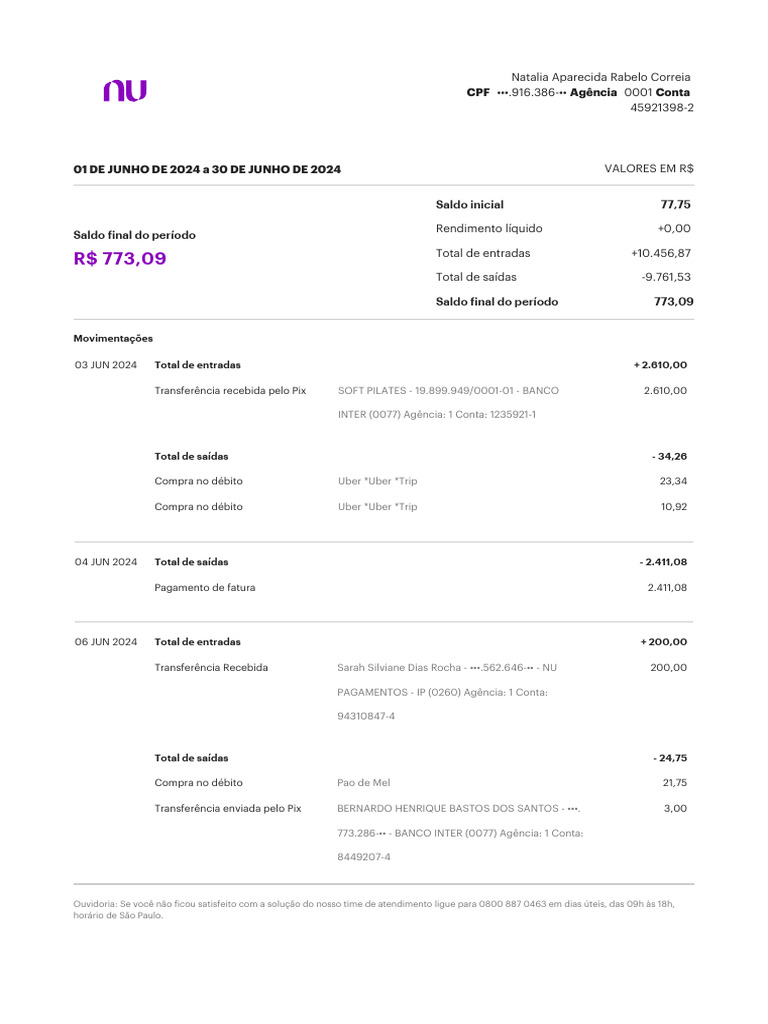Click the account holder name Natalia Aparecida
The width and height of the screenshot is (768, 1024).
point(600,77)
